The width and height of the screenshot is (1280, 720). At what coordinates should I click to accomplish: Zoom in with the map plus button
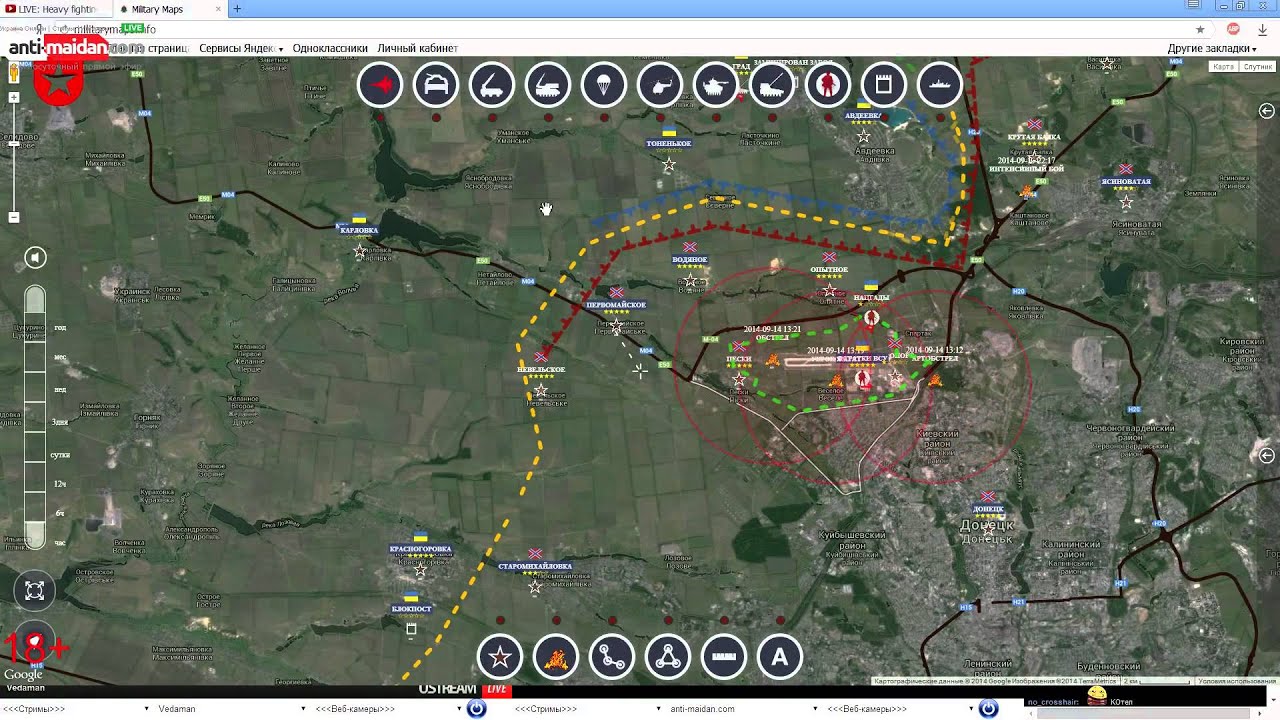pos(14,97)
